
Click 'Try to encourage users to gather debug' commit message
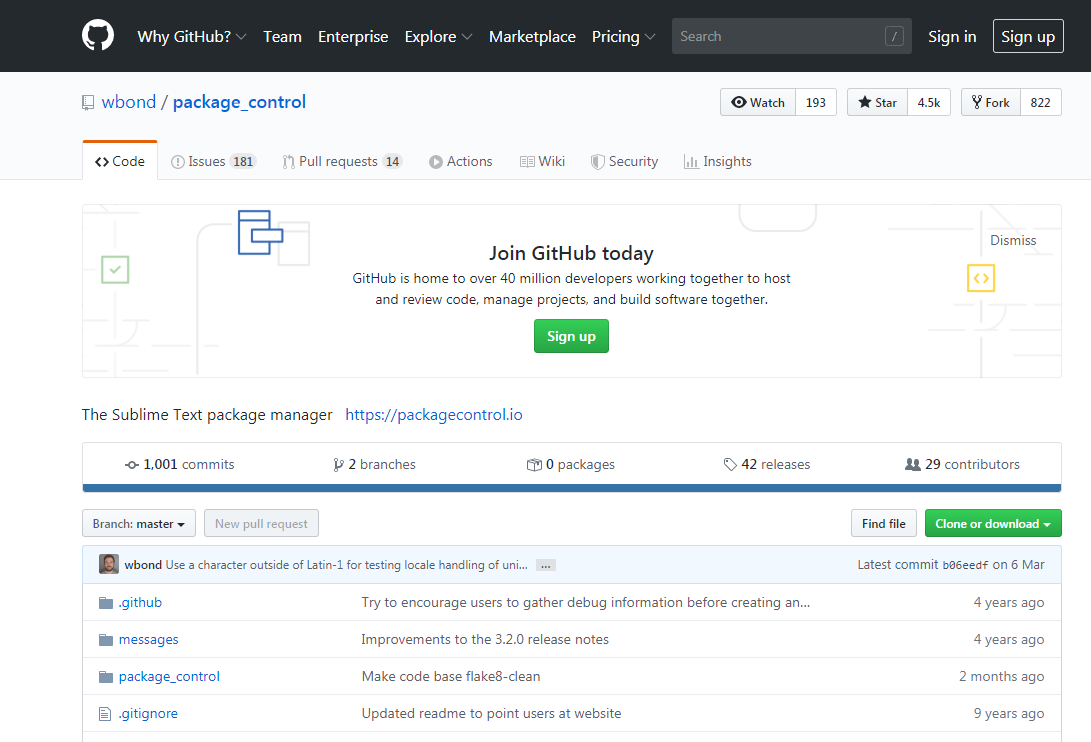[586, 603]
